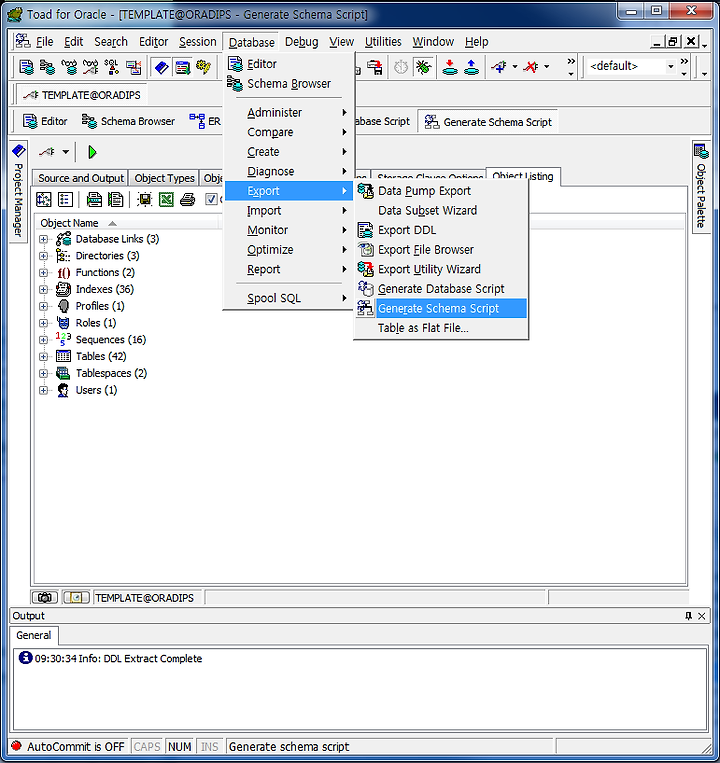Open the Object Palette side panel
Viewport: 720px width, 763px height.
701,187
